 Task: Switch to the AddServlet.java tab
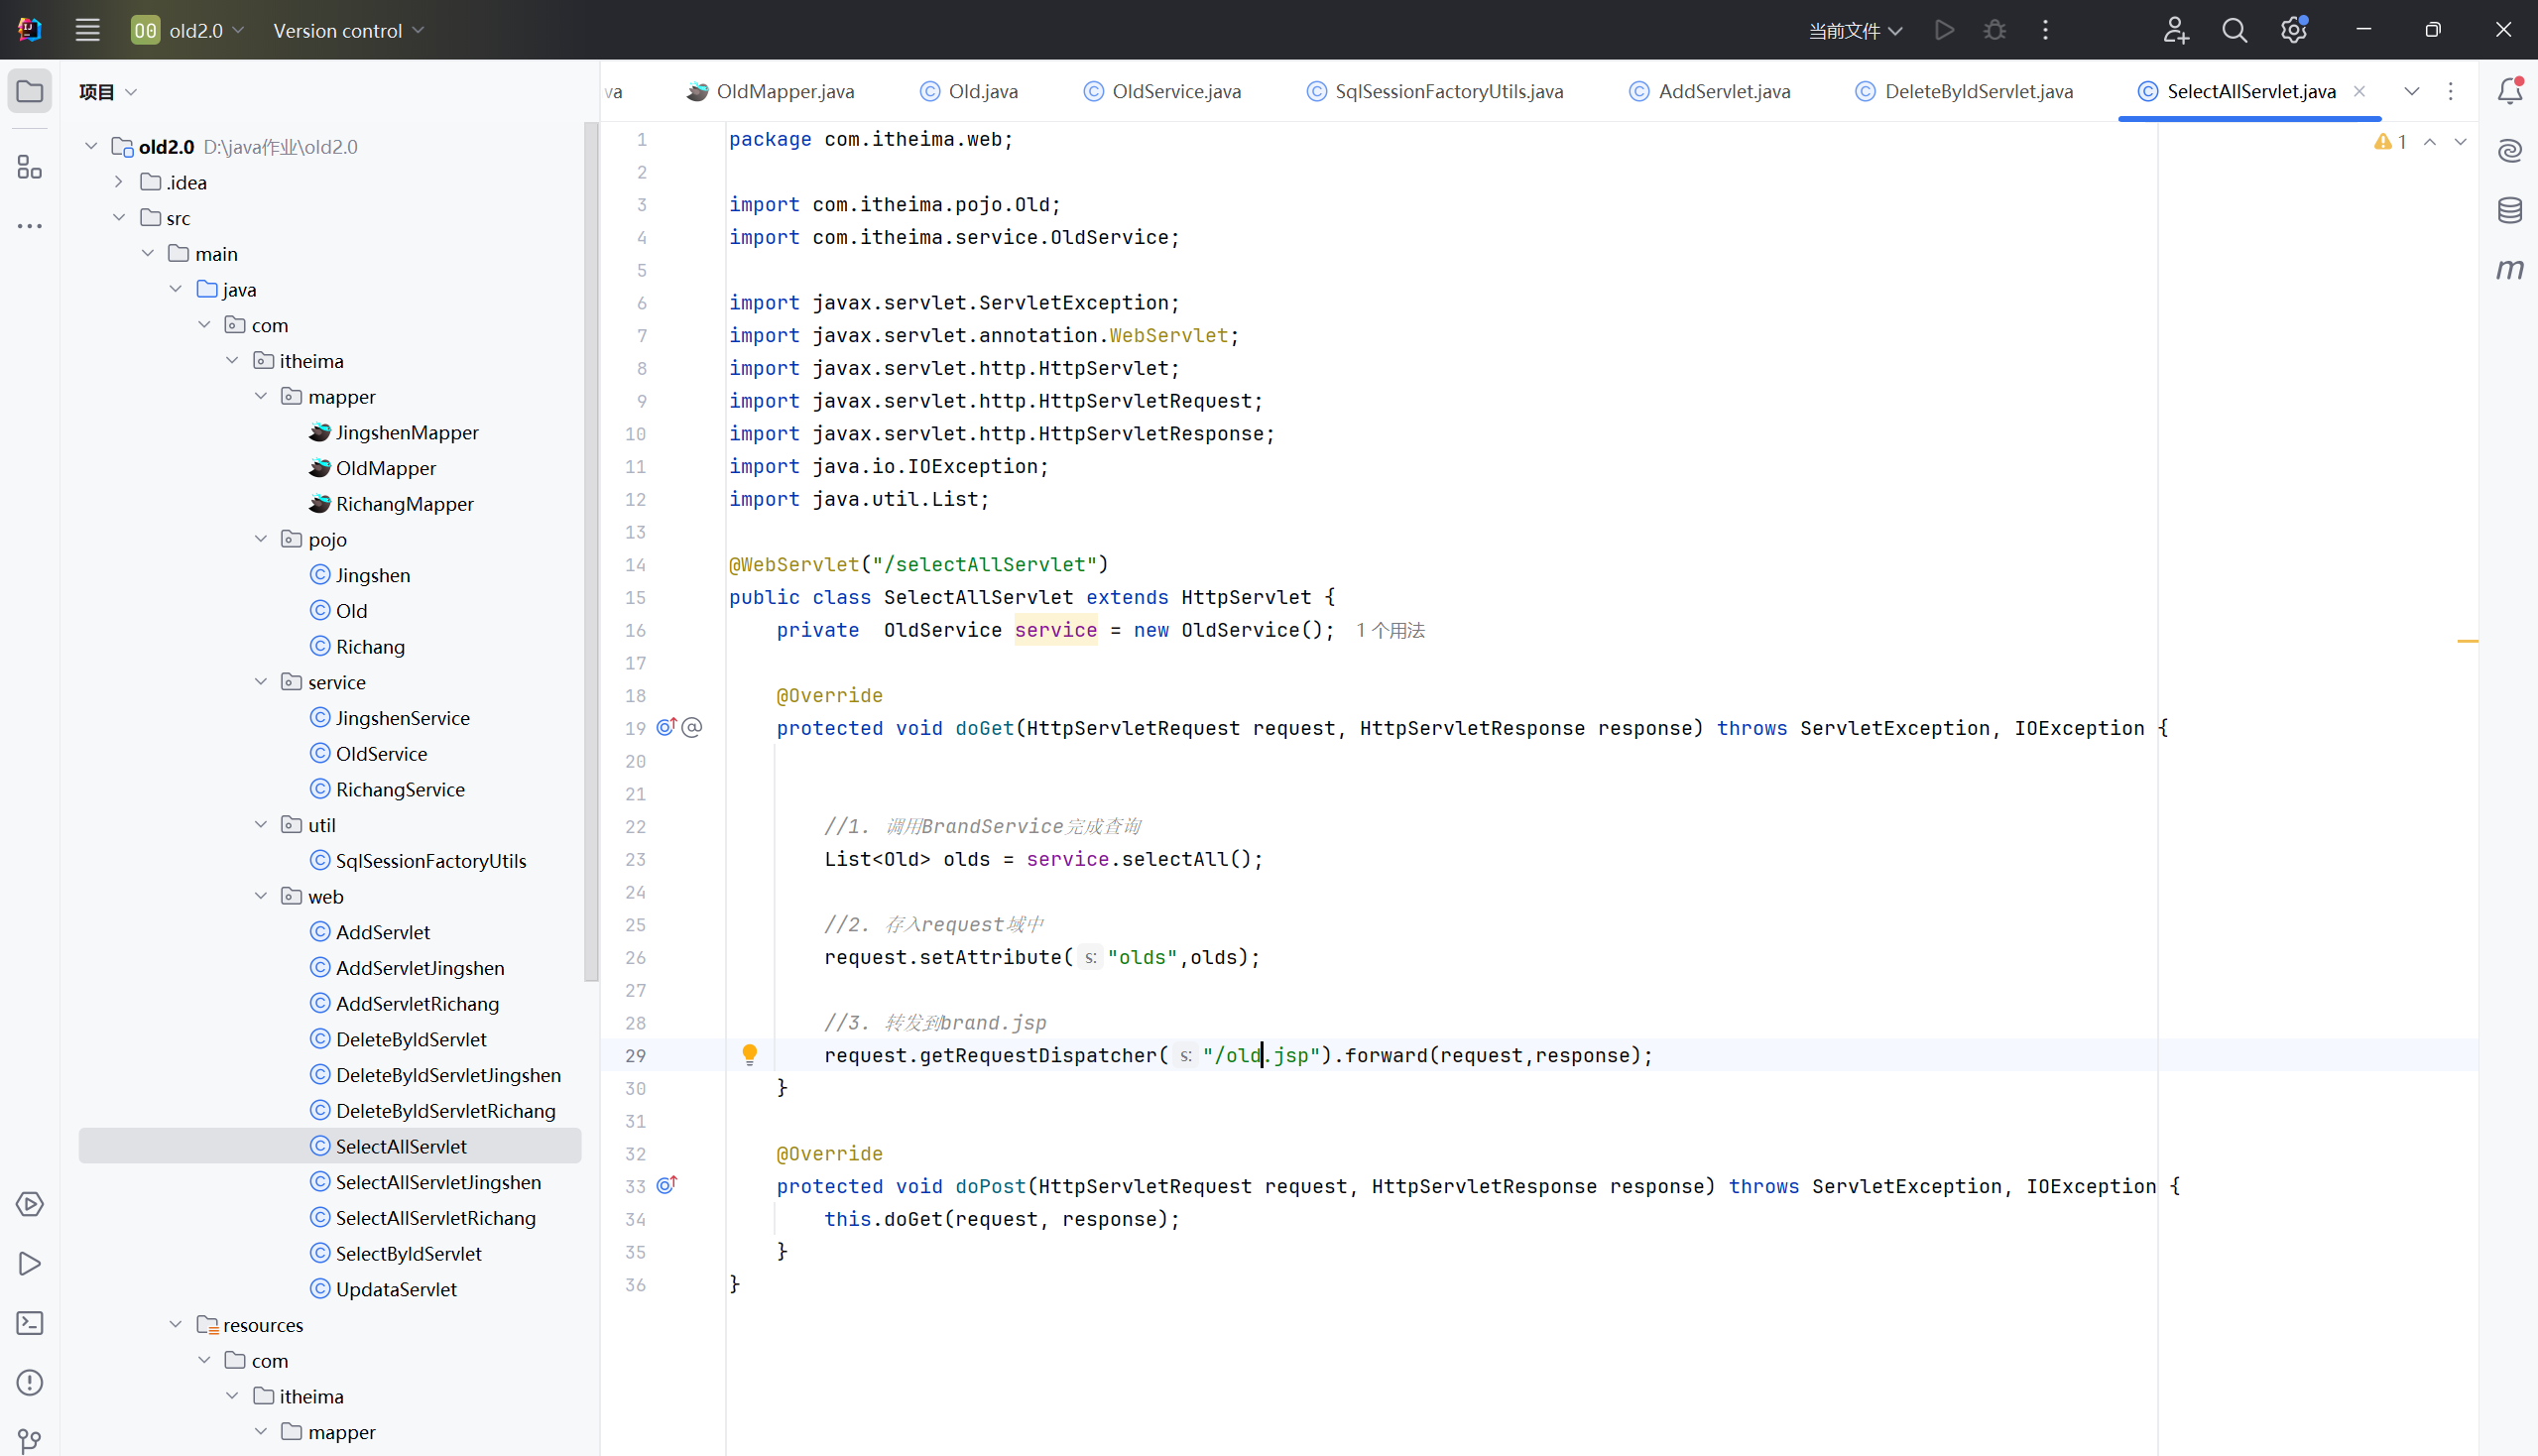1723,92
